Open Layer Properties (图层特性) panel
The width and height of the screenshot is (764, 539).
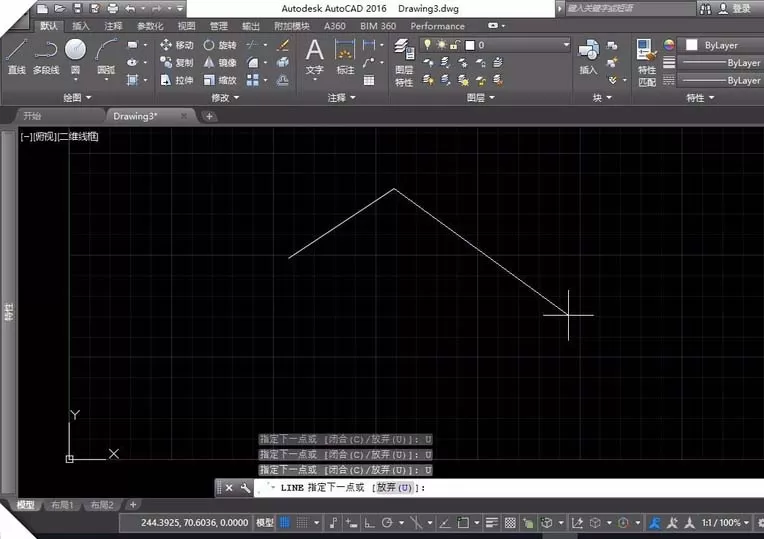[x=404, y=62]
